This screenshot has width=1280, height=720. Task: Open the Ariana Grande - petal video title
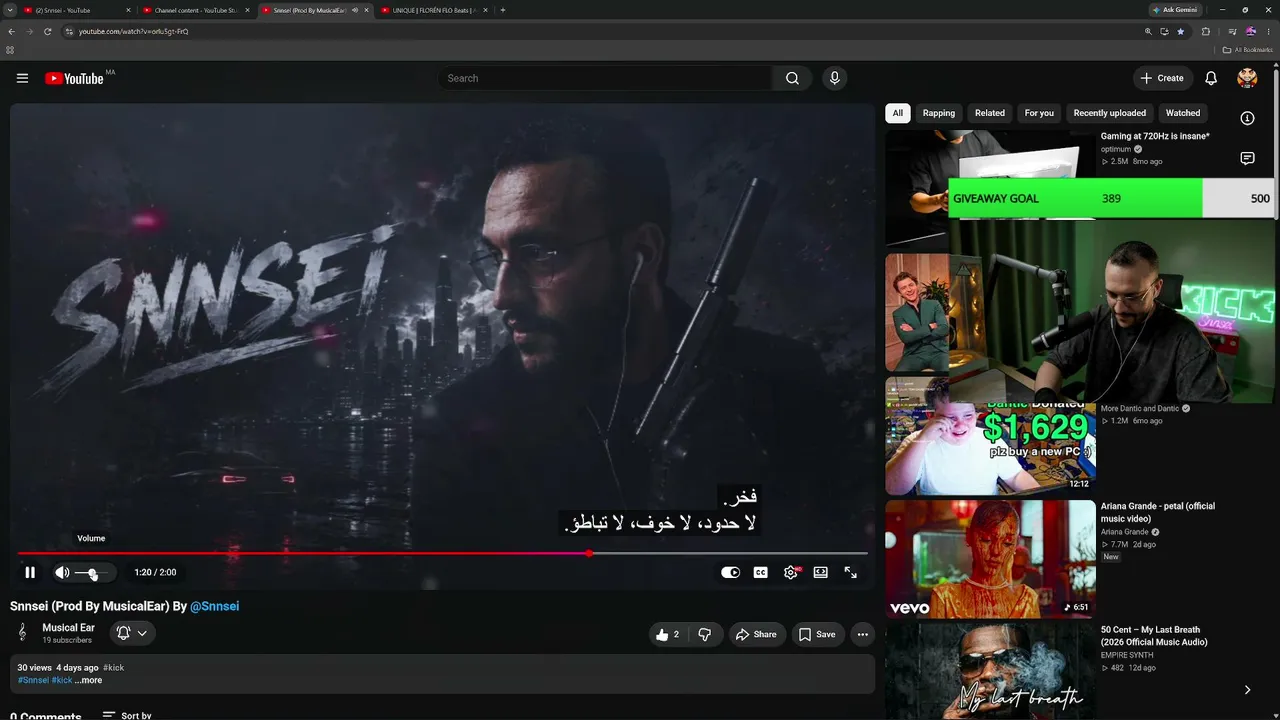tap(1158, 512)
